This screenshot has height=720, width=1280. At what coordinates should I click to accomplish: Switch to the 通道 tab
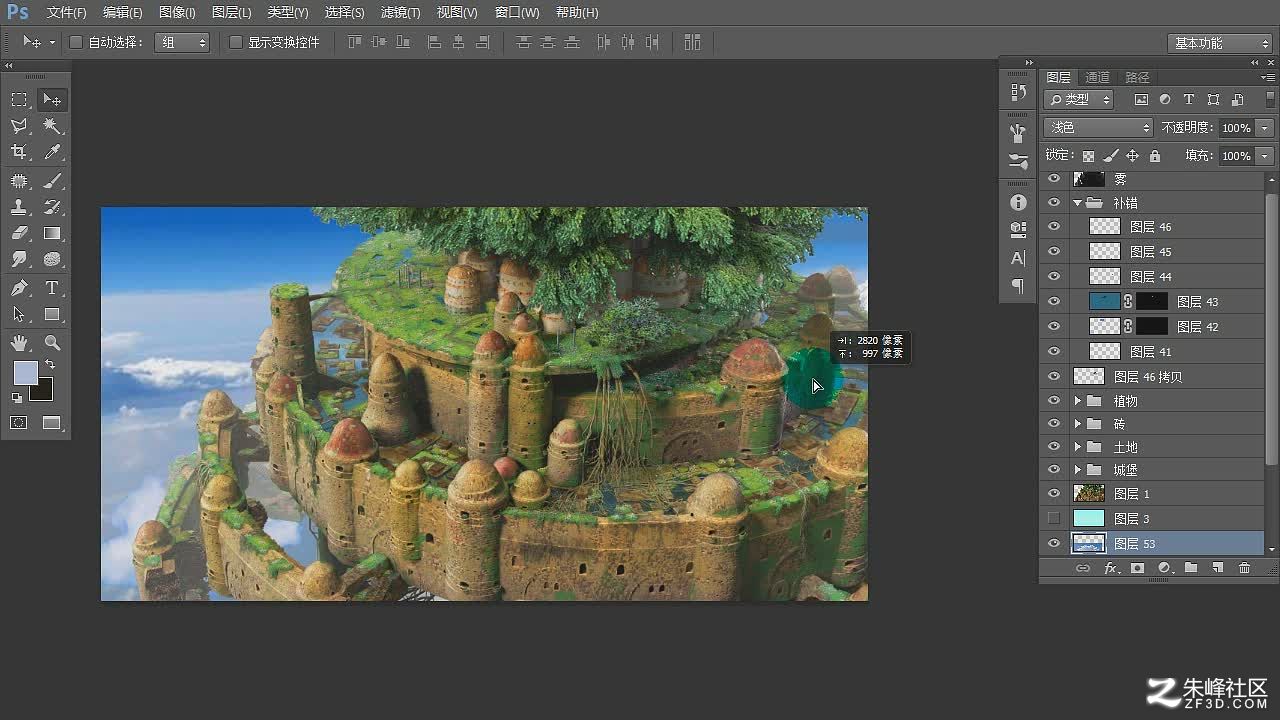[1097, 77]
